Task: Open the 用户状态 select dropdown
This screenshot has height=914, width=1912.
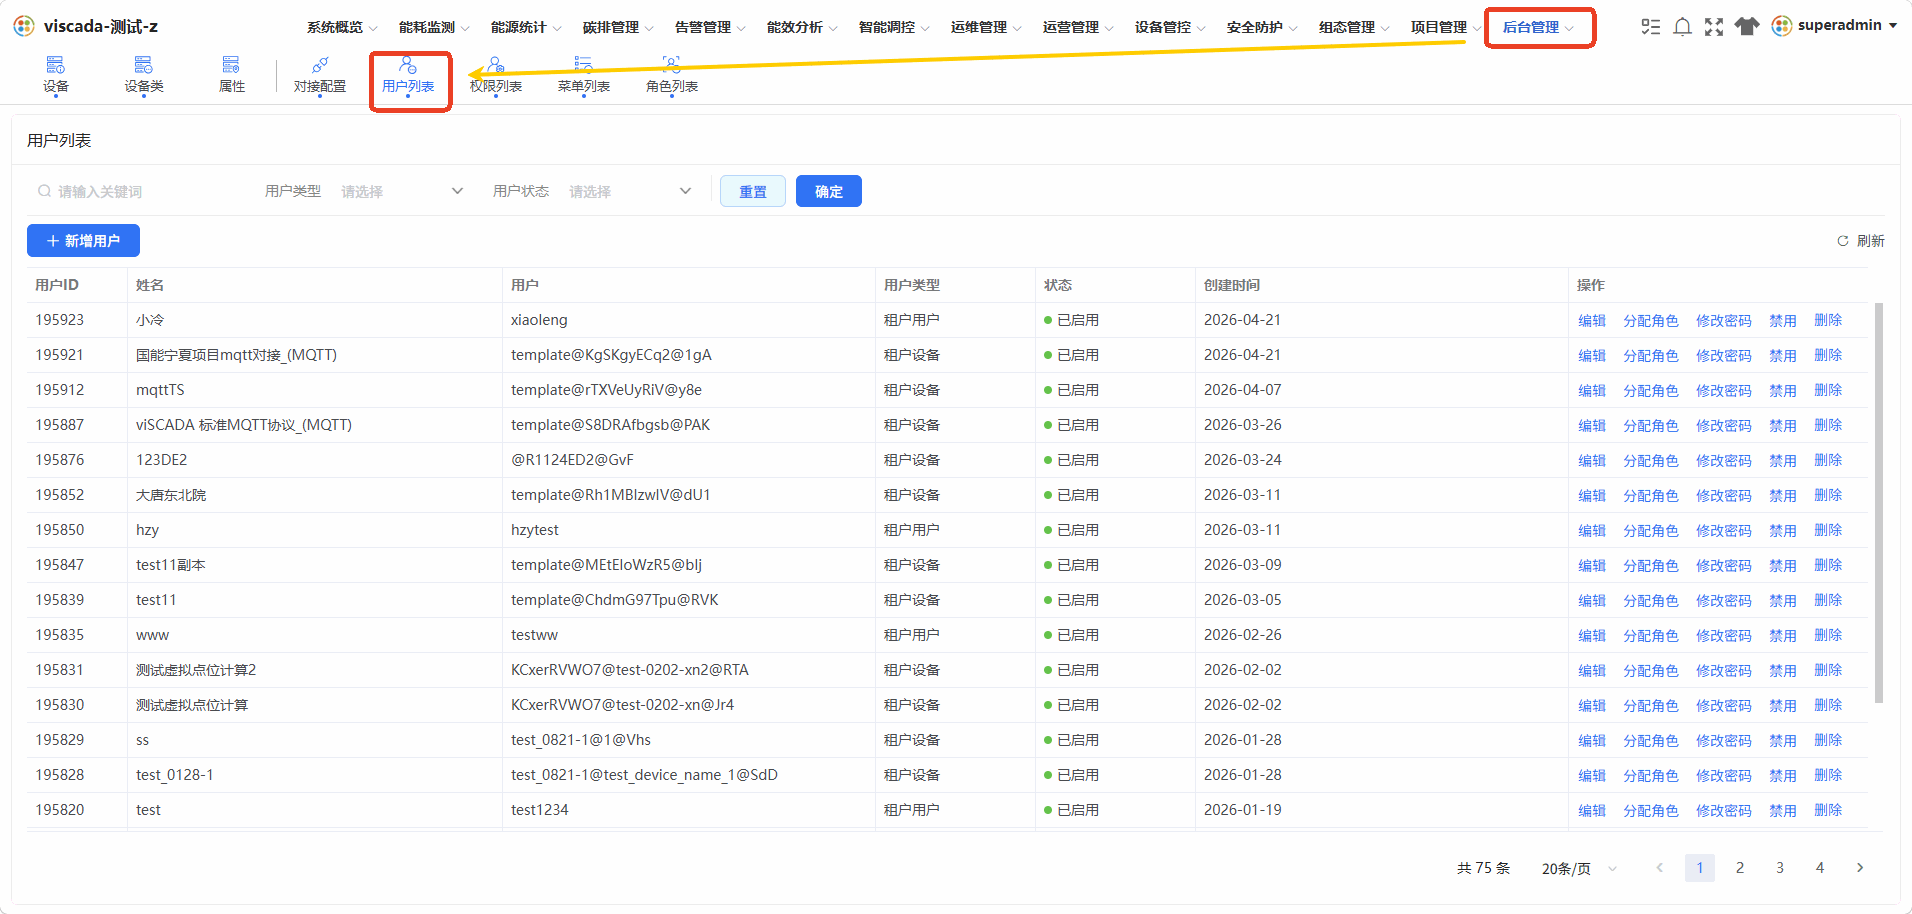Action: [x=630, y=191]
